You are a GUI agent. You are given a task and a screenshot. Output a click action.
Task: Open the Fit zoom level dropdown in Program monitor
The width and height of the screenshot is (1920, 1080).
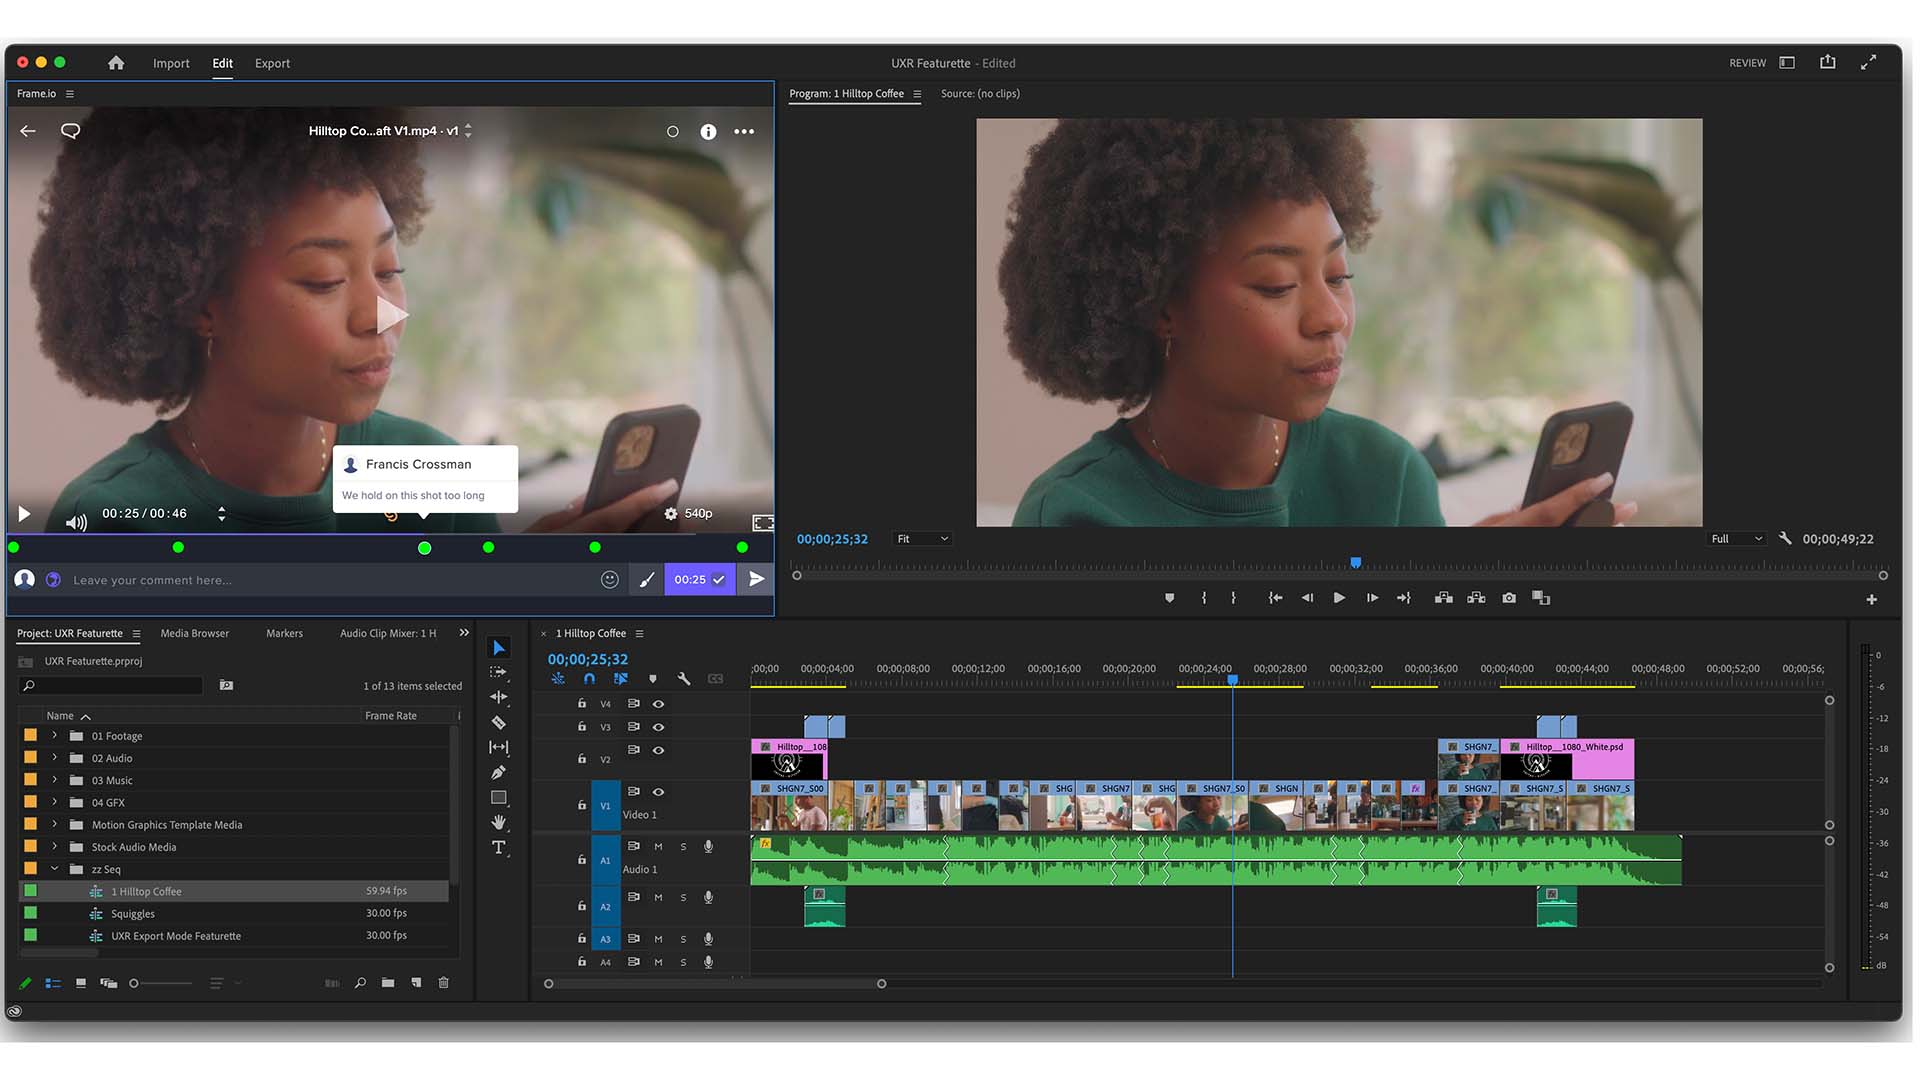tap(922, 538)
